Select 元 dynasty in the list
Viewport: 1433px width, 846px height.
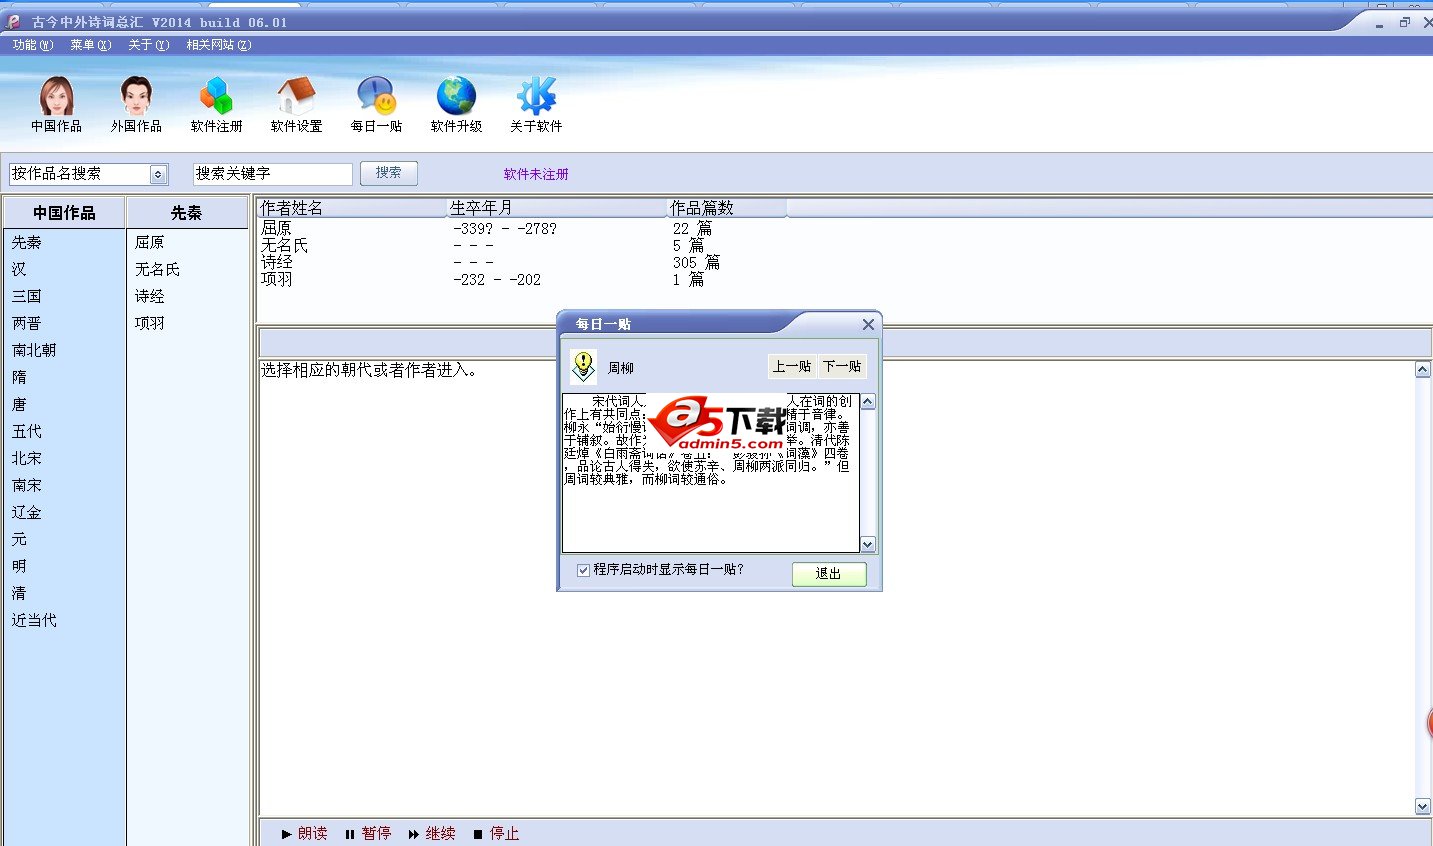tap(19, 539)
